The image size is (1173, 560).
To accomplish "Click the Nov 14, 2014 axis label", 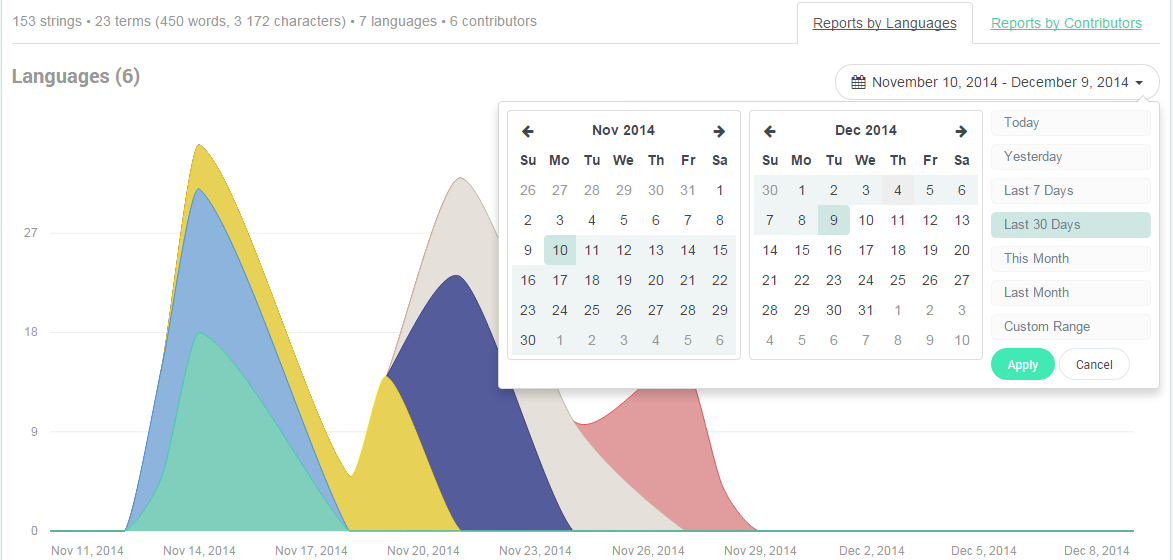I will [199, 551].
